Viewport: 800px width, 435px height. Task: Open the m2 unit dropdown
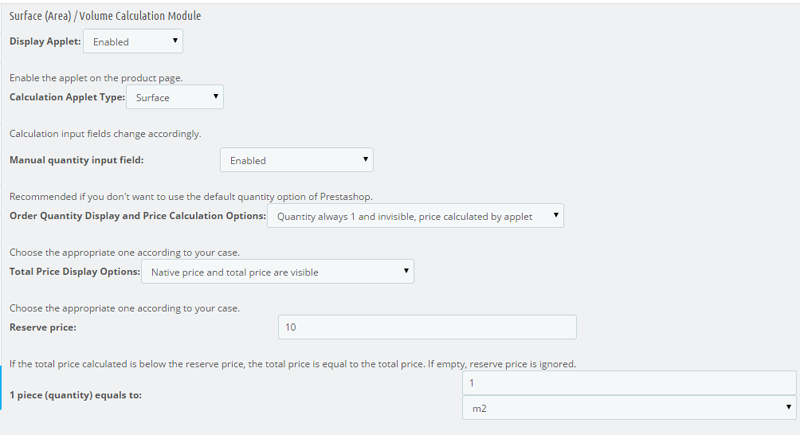pos(630,407)
